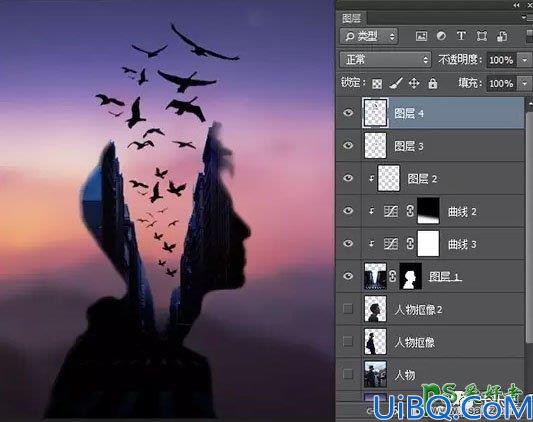The image size is (533, 422).
Task: Select layer name 人物
Action: click(x=405, y=375)
